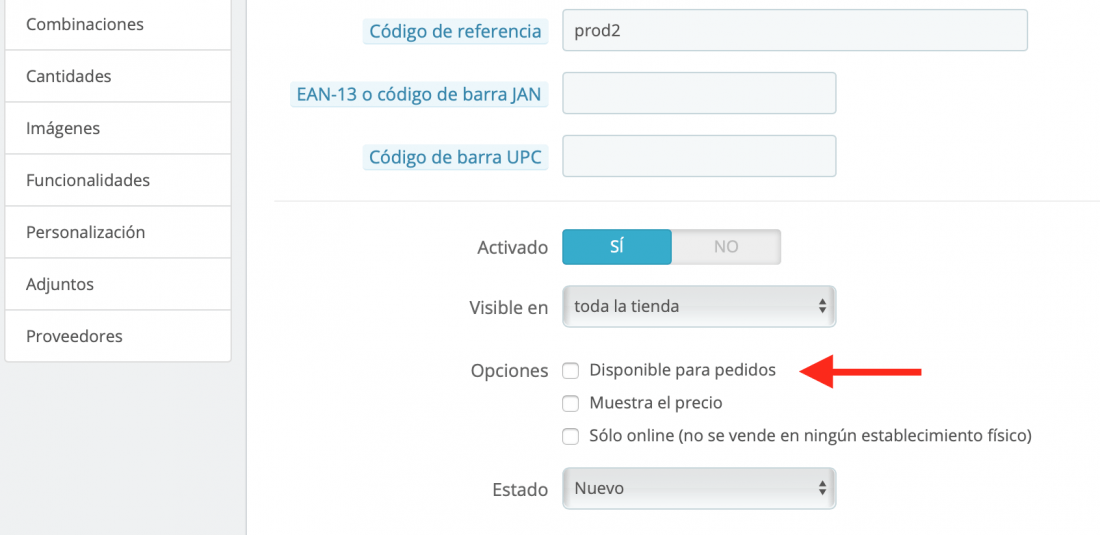Open the Combinaciones tab
Screen dimensions: 1100x535
(x=118, y=25)
